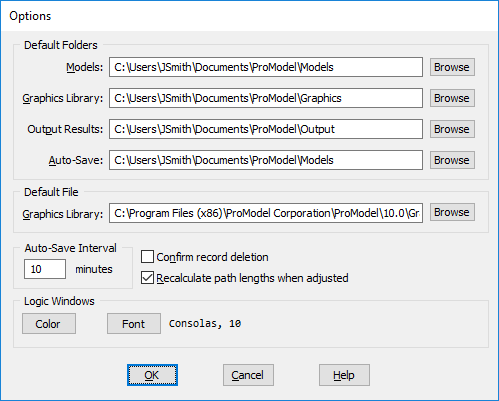Dismiss the dialog with Cancel

pos(248,375)
